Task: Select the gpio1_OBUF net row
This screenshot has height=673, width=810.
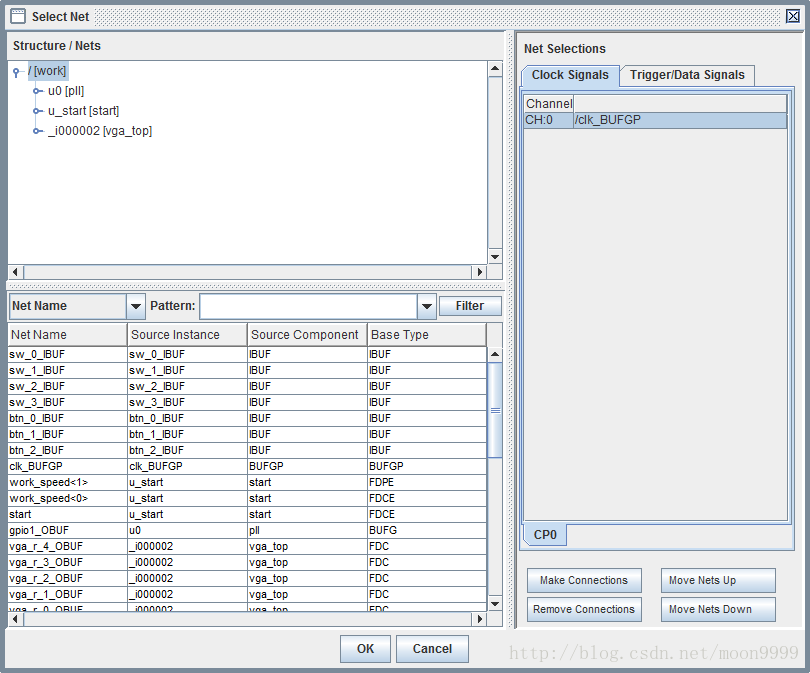Action: pyautogui.click(x=247, y=530)
